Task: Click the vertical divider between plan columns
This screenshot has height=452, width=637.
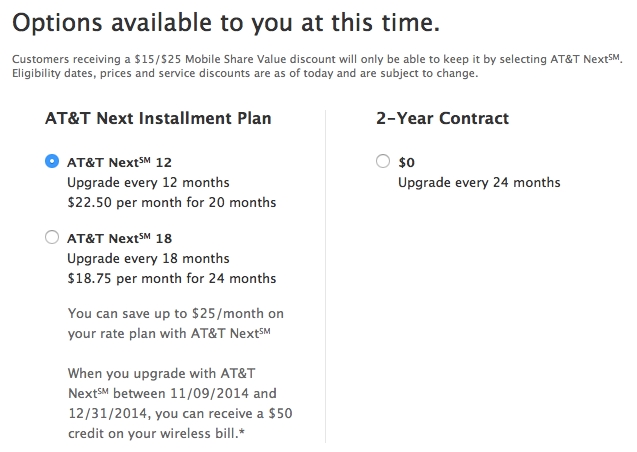Action: click(x=325, y=276)
